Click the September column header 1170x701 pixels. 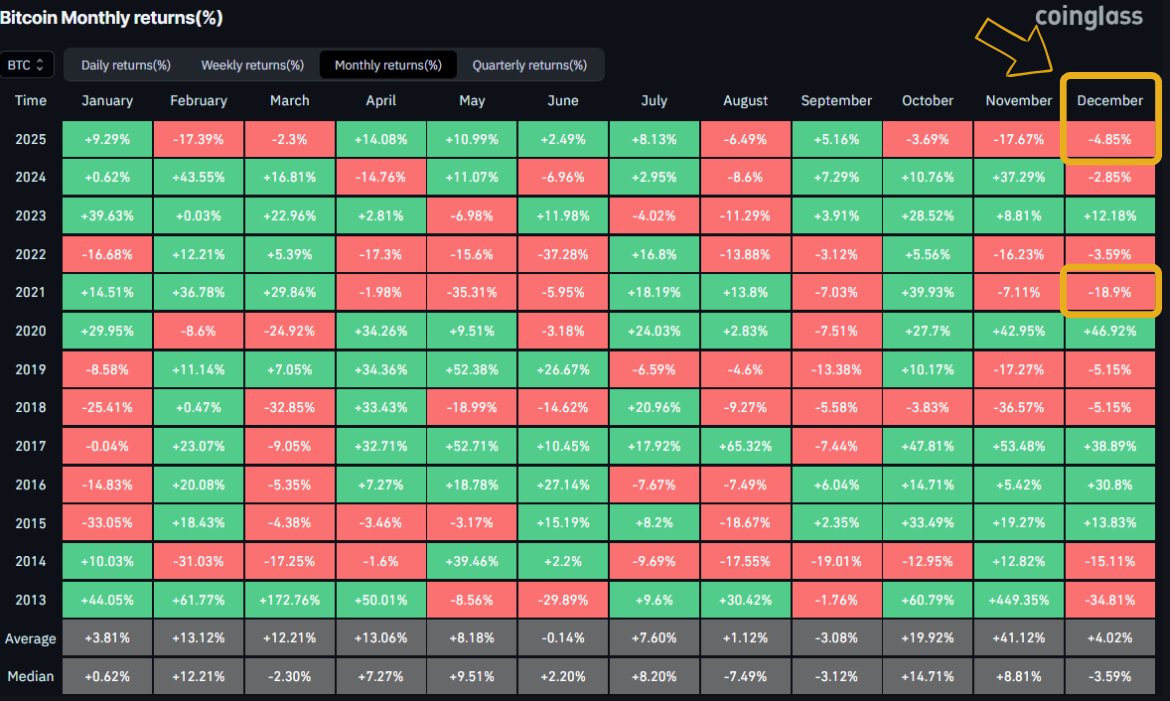click(x=836, y=100)
